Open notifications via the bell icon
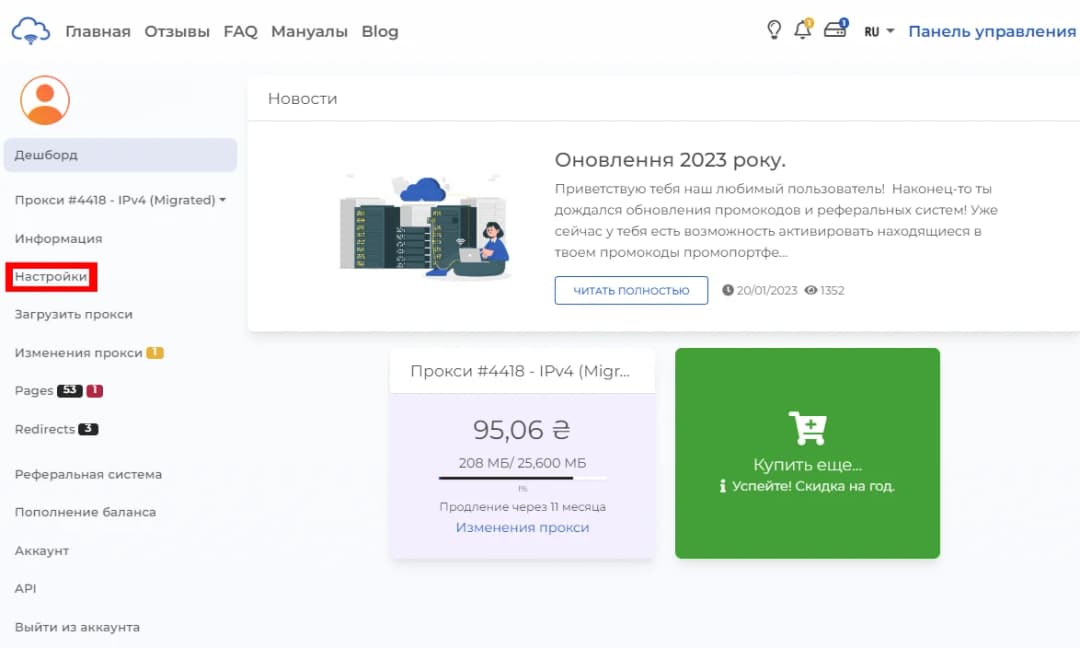Image resolution: width=1080 pixels, height=648 pixels. (803, 31)
